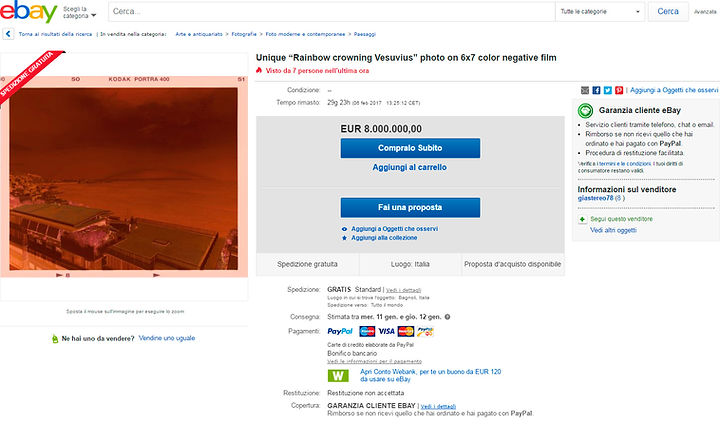Click the Fai una proposta button
The width and height of the screenshot is (720, 443).
(x=410, y=207)
